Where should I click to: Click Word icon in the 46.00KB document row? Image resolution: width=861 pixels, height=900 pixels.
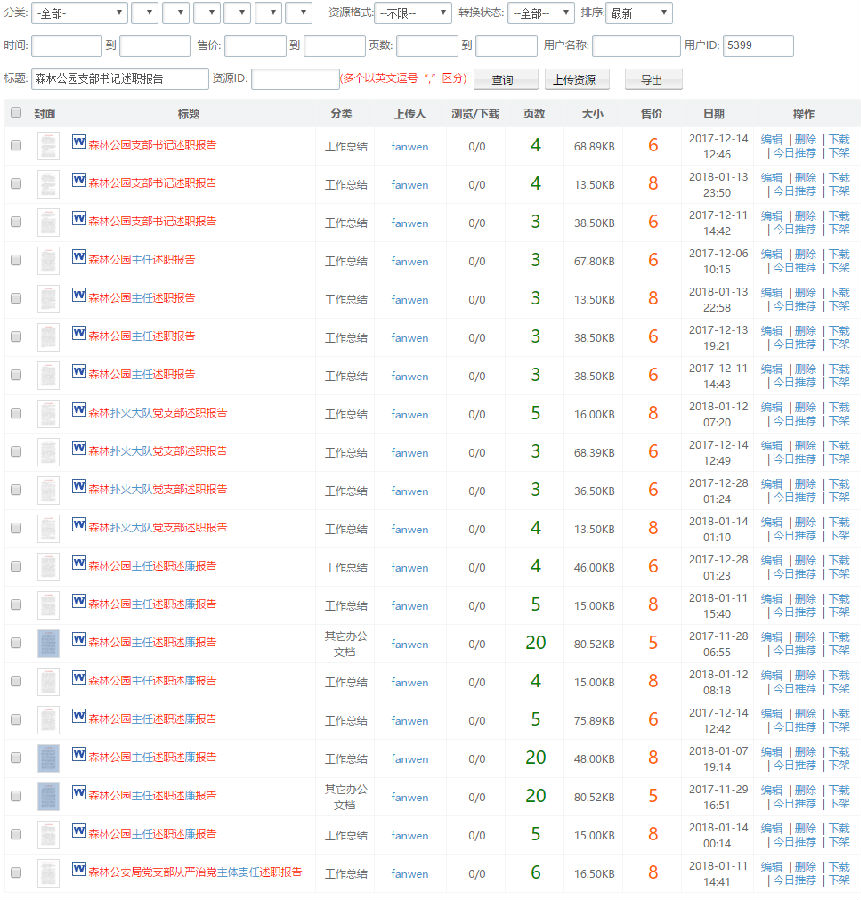point(79,564)
